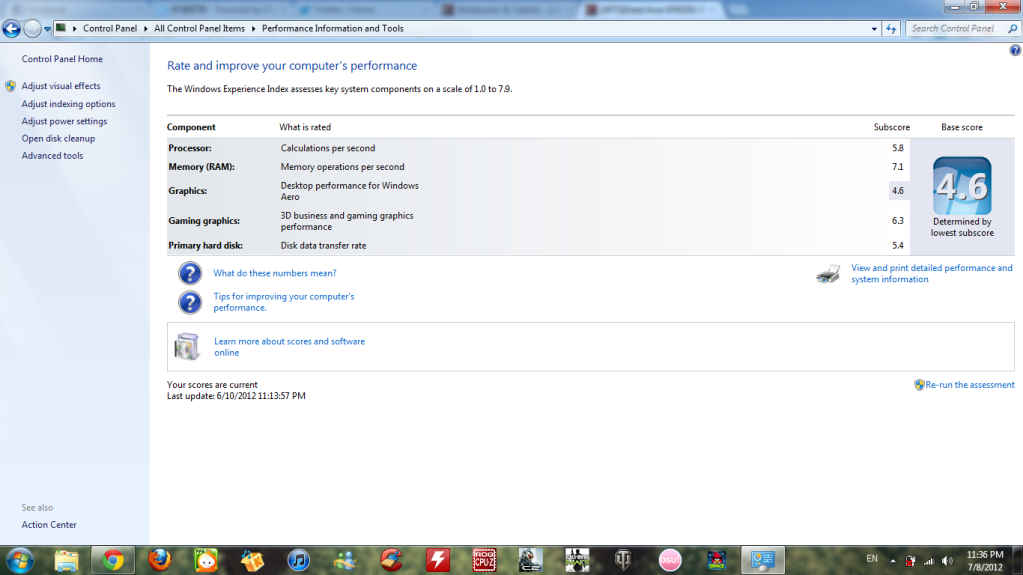Show hidden system tray icons
Viewport: 1023px width, 575px height.
892,560
